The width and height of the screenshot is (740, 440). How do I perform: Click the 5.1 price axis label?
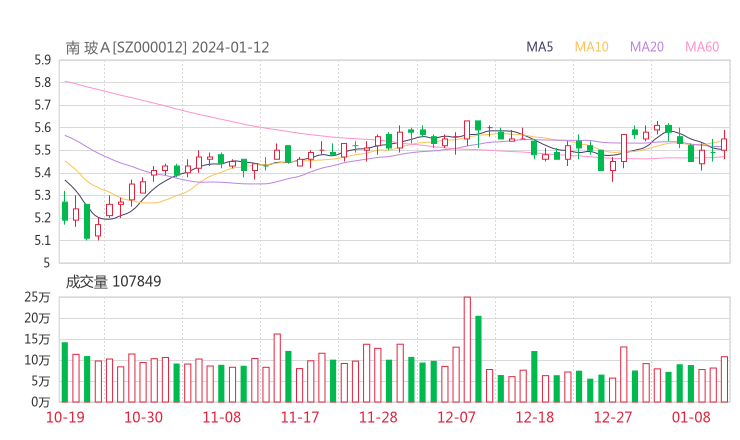pos(42,240)
